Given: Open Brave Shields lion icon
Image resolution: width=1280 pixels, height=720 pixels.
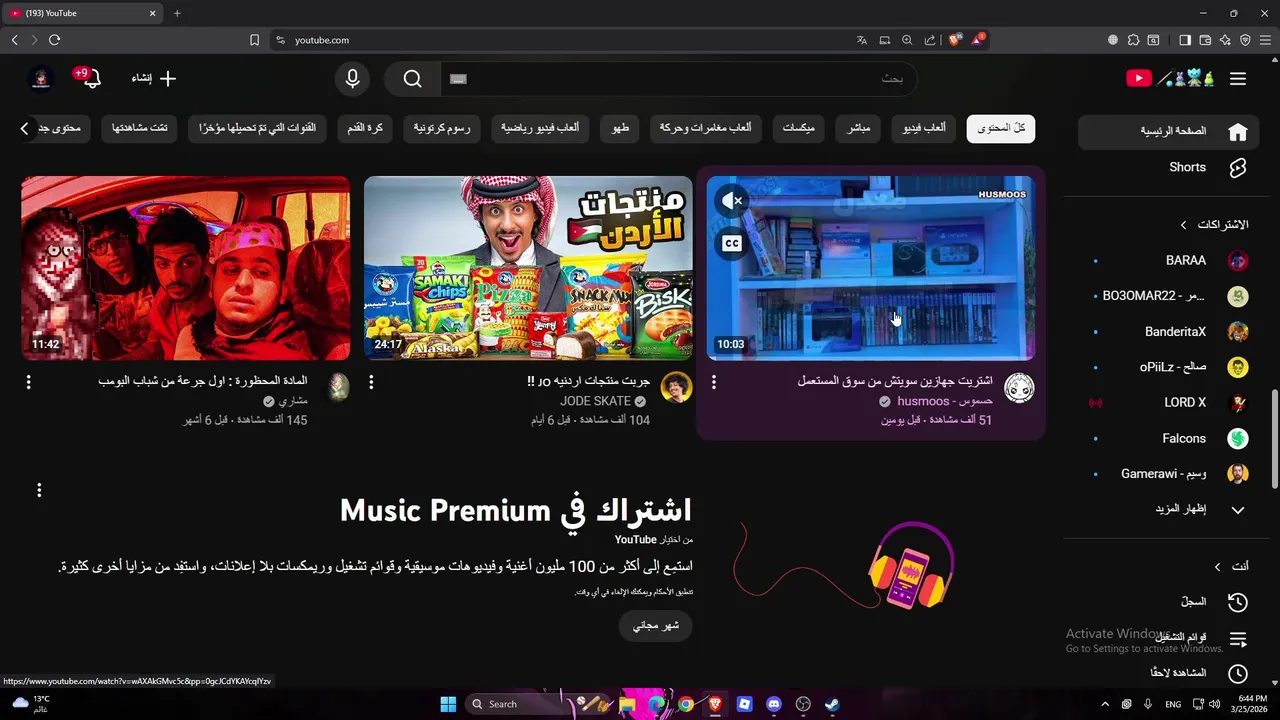Looking at the screenshot, I should pyautogui.click(x=955, y=40).
